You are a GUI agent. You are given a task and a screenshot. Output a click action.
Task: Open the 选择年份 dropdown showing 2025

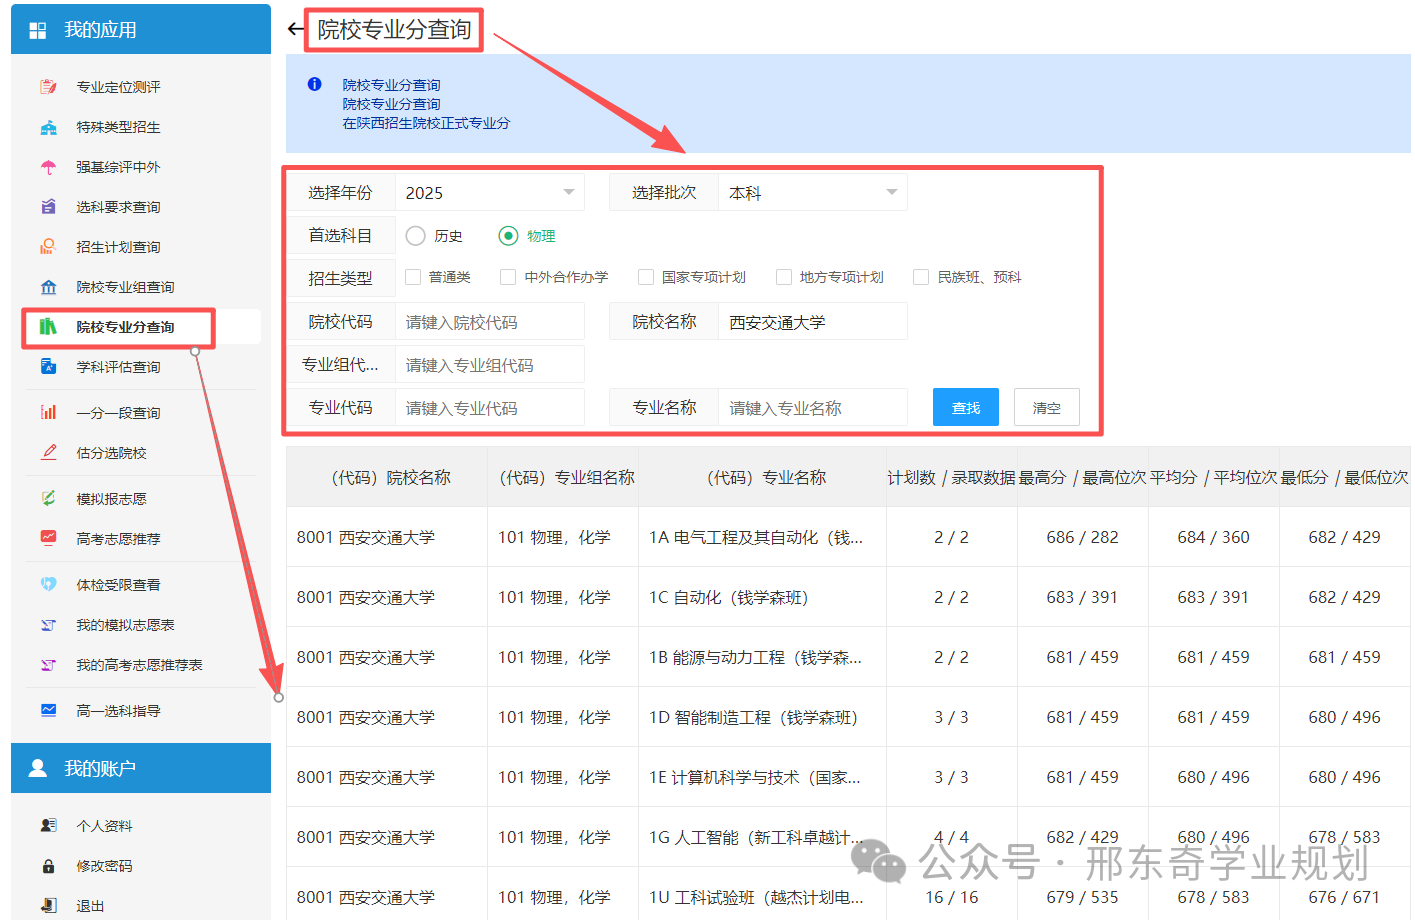pyautogui.click(x=489, y=192)
